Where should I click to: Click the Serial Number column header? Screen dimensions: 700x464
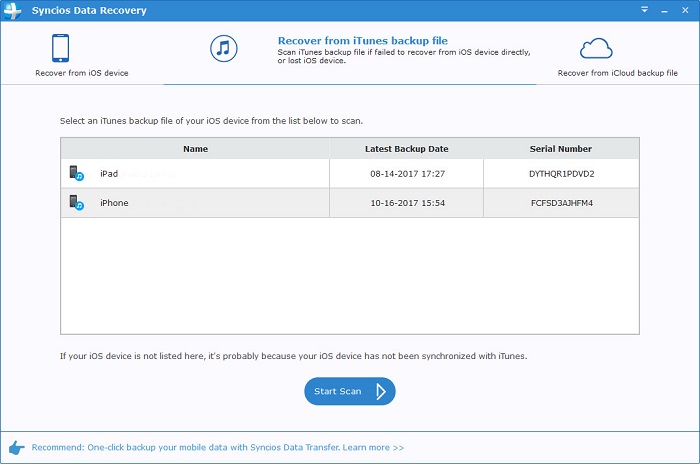561,149
